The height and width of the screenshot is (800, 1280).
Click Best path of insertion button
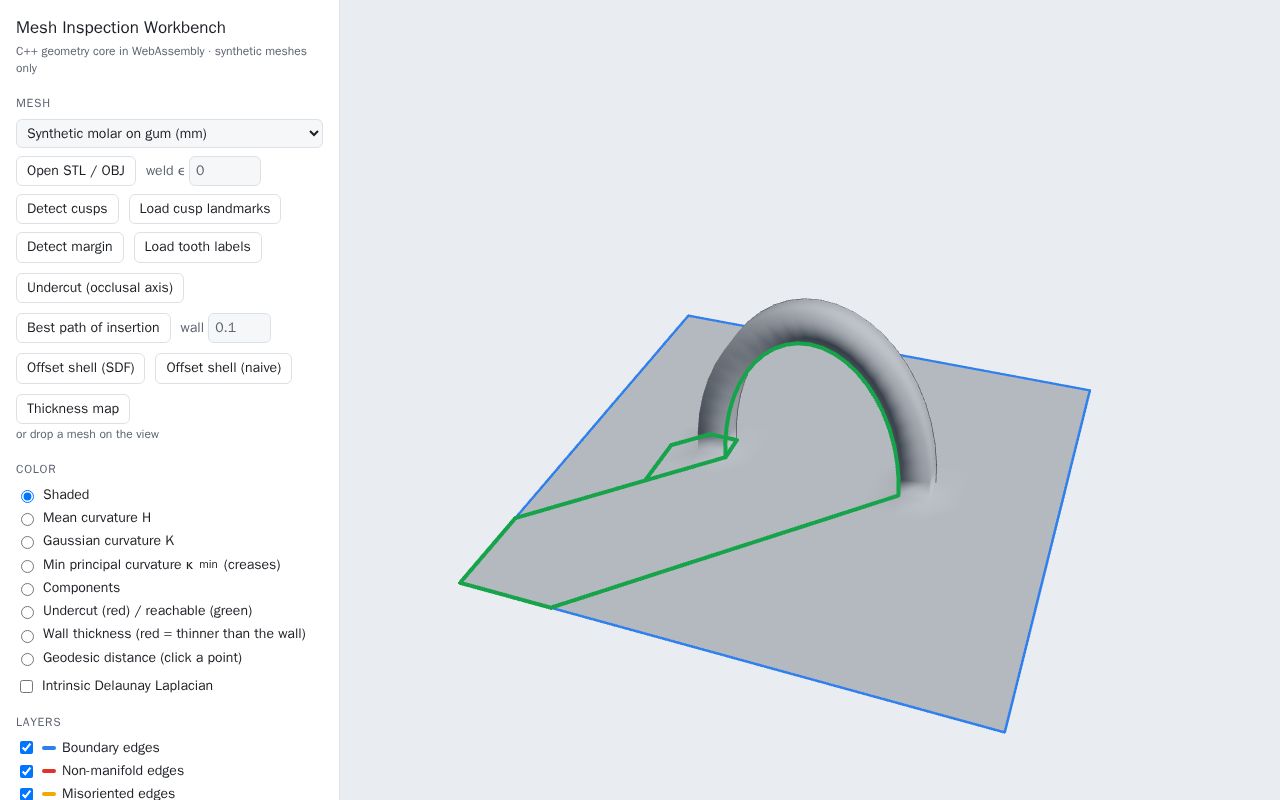pyautogui.click(x=93, y=328)
